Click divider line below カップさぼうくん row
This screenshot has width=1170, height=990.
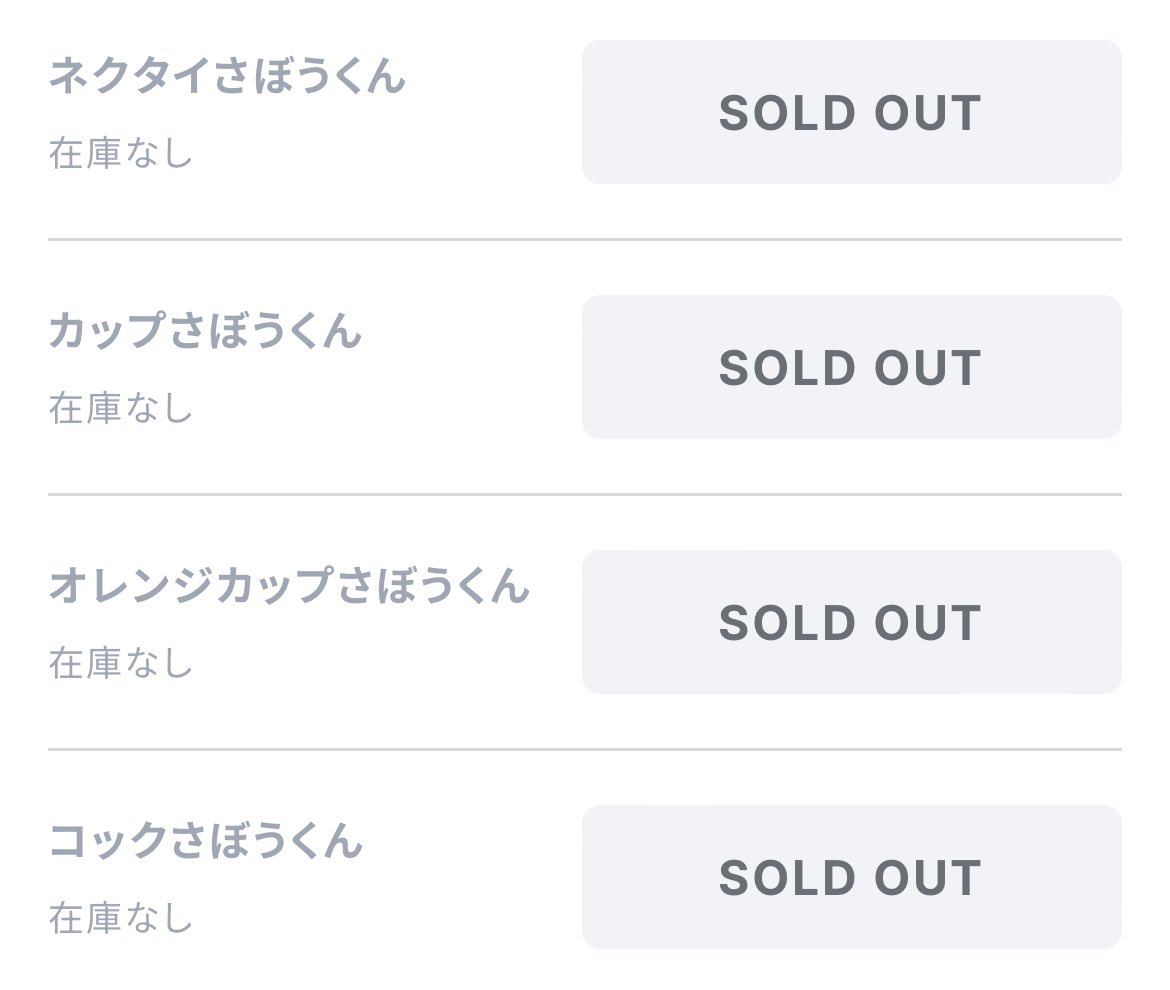tap(585, 495)
